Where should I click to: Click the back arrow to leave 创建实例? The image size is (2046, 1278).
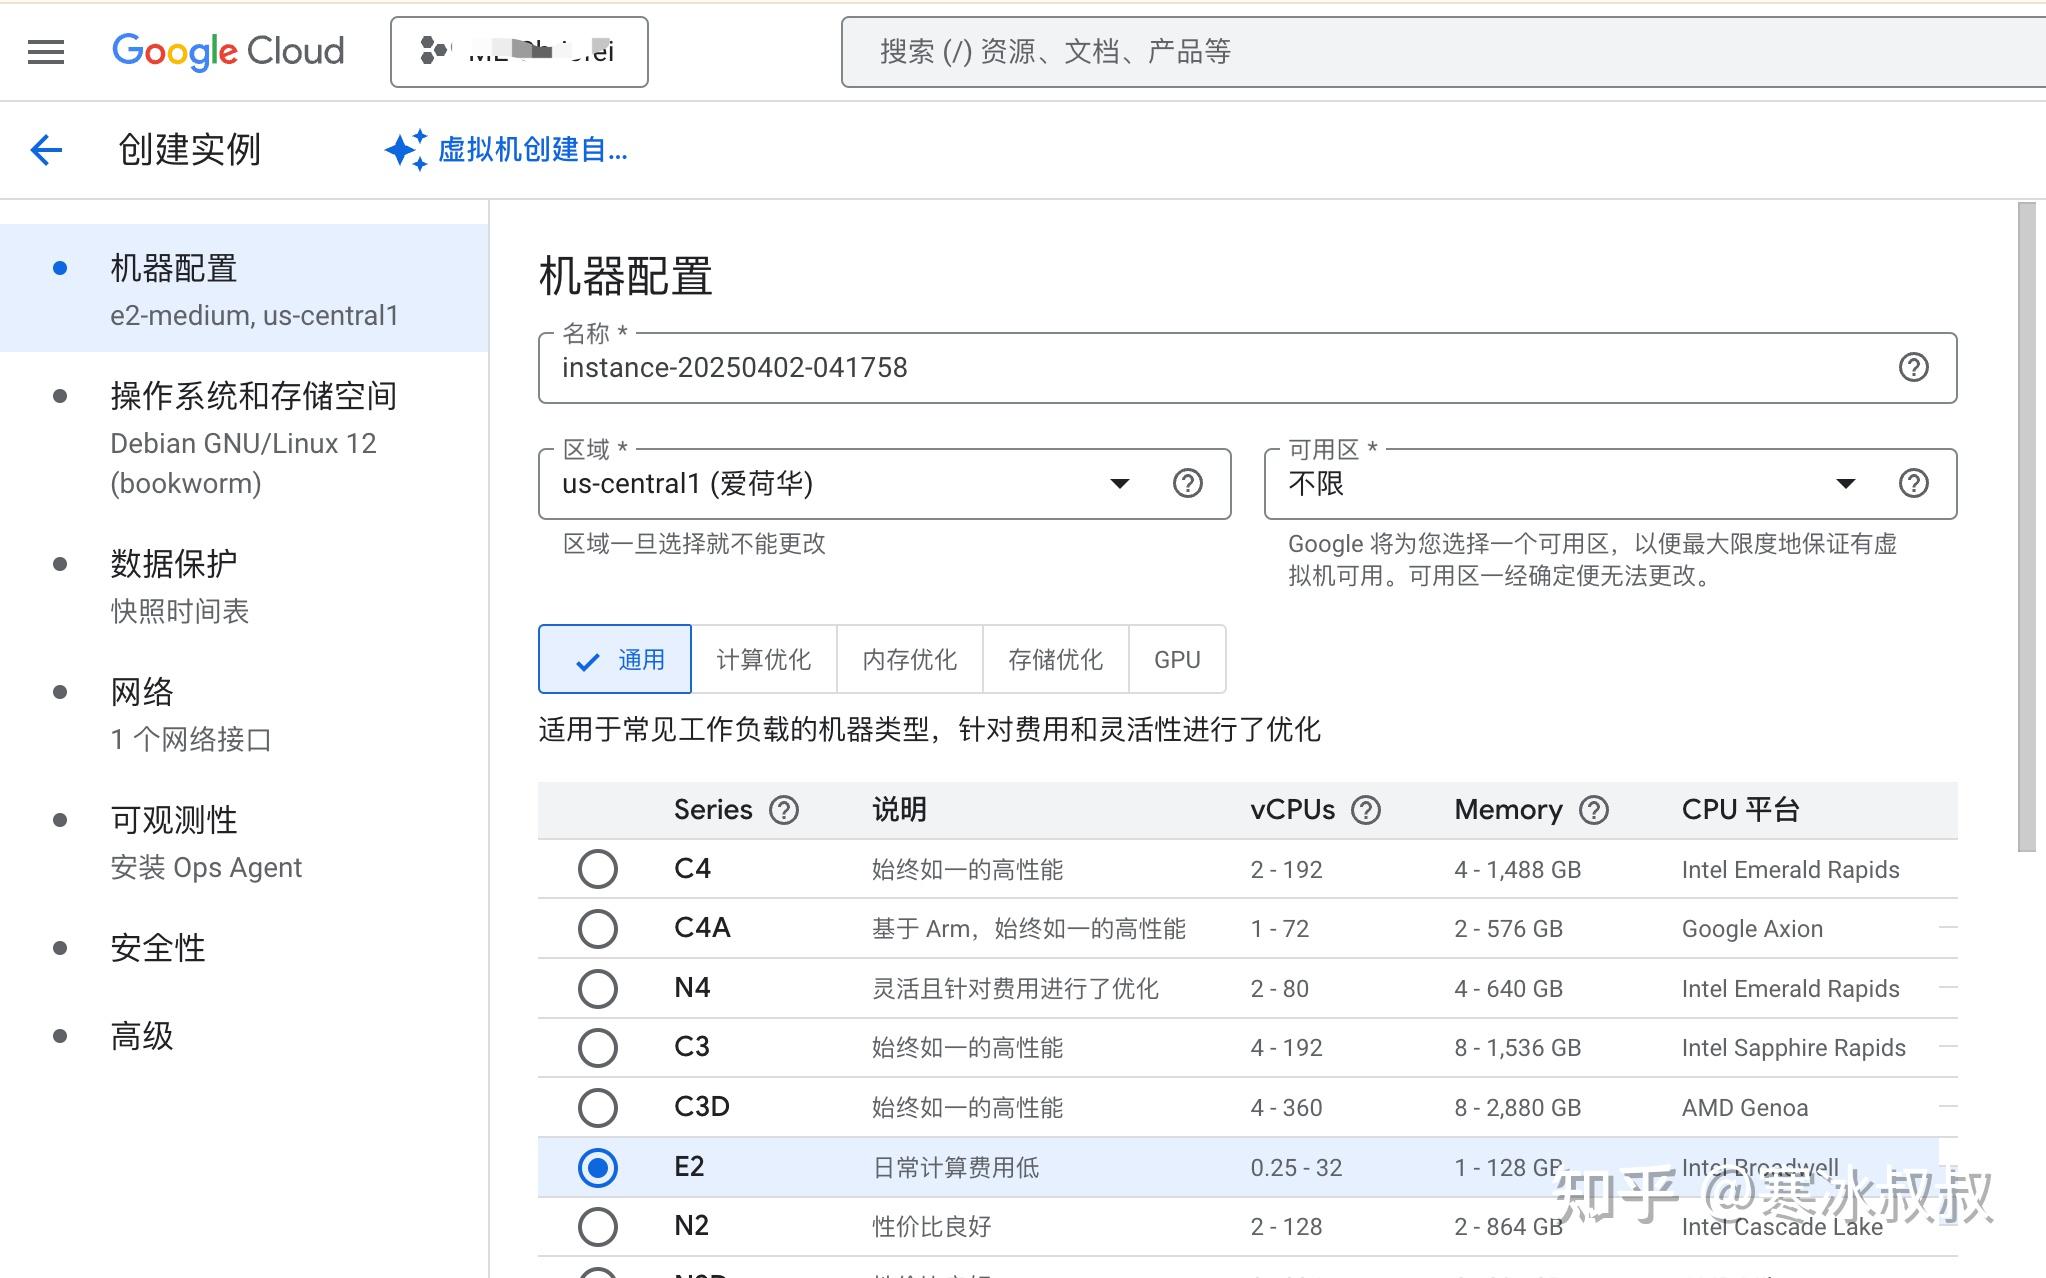[x=45, y=149]
